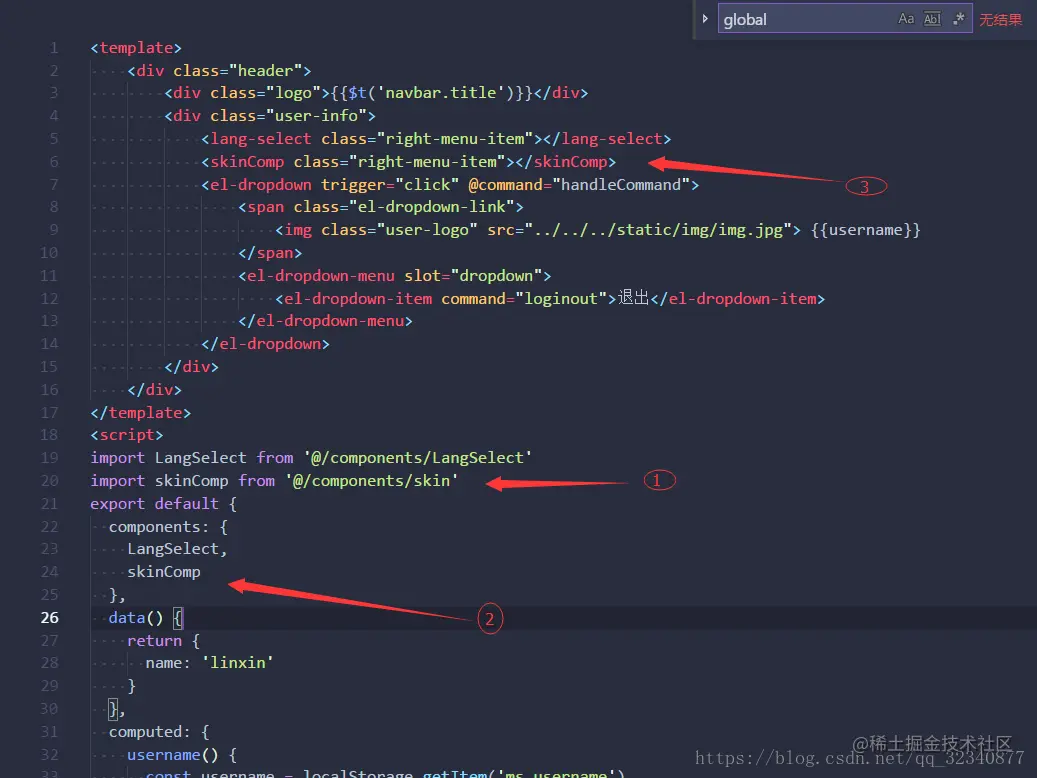Viewport: 1037px width, 778px height.
Task: Click trigger="click" attribute on line 7
Action: (390, 185)
